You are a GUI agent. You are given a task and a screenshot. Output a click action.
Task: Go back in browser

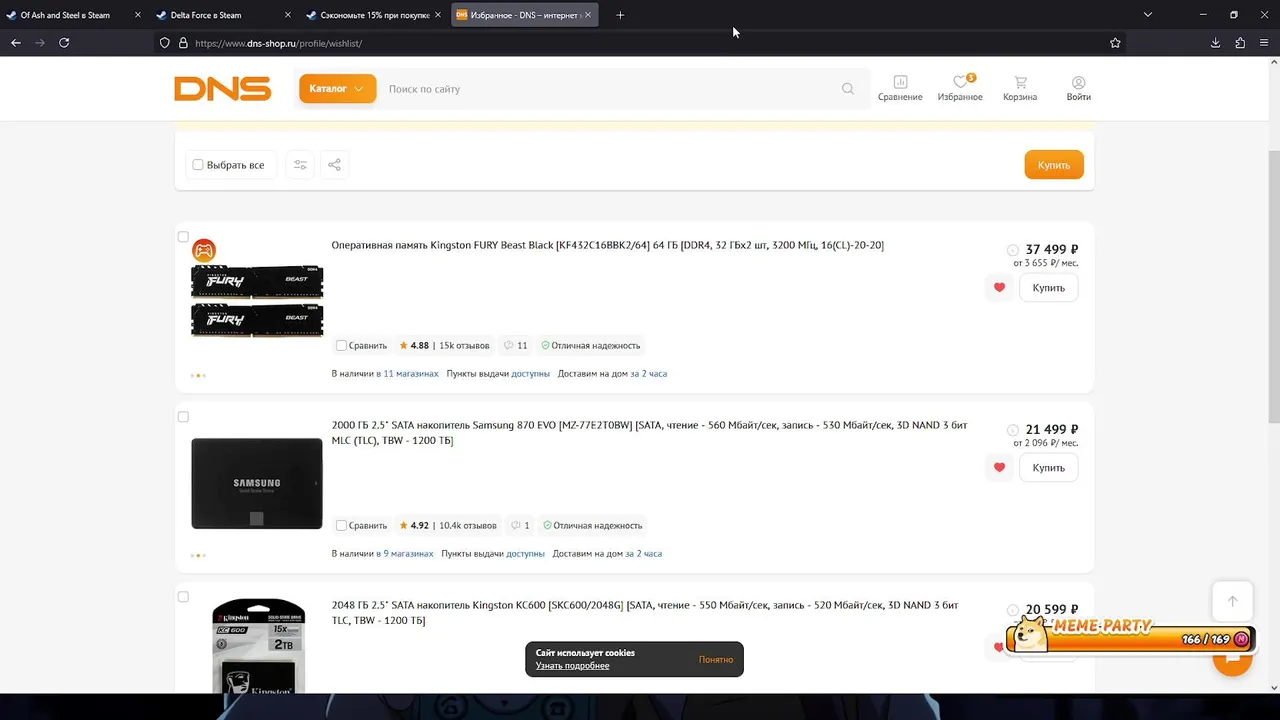(x=16, y=43)
